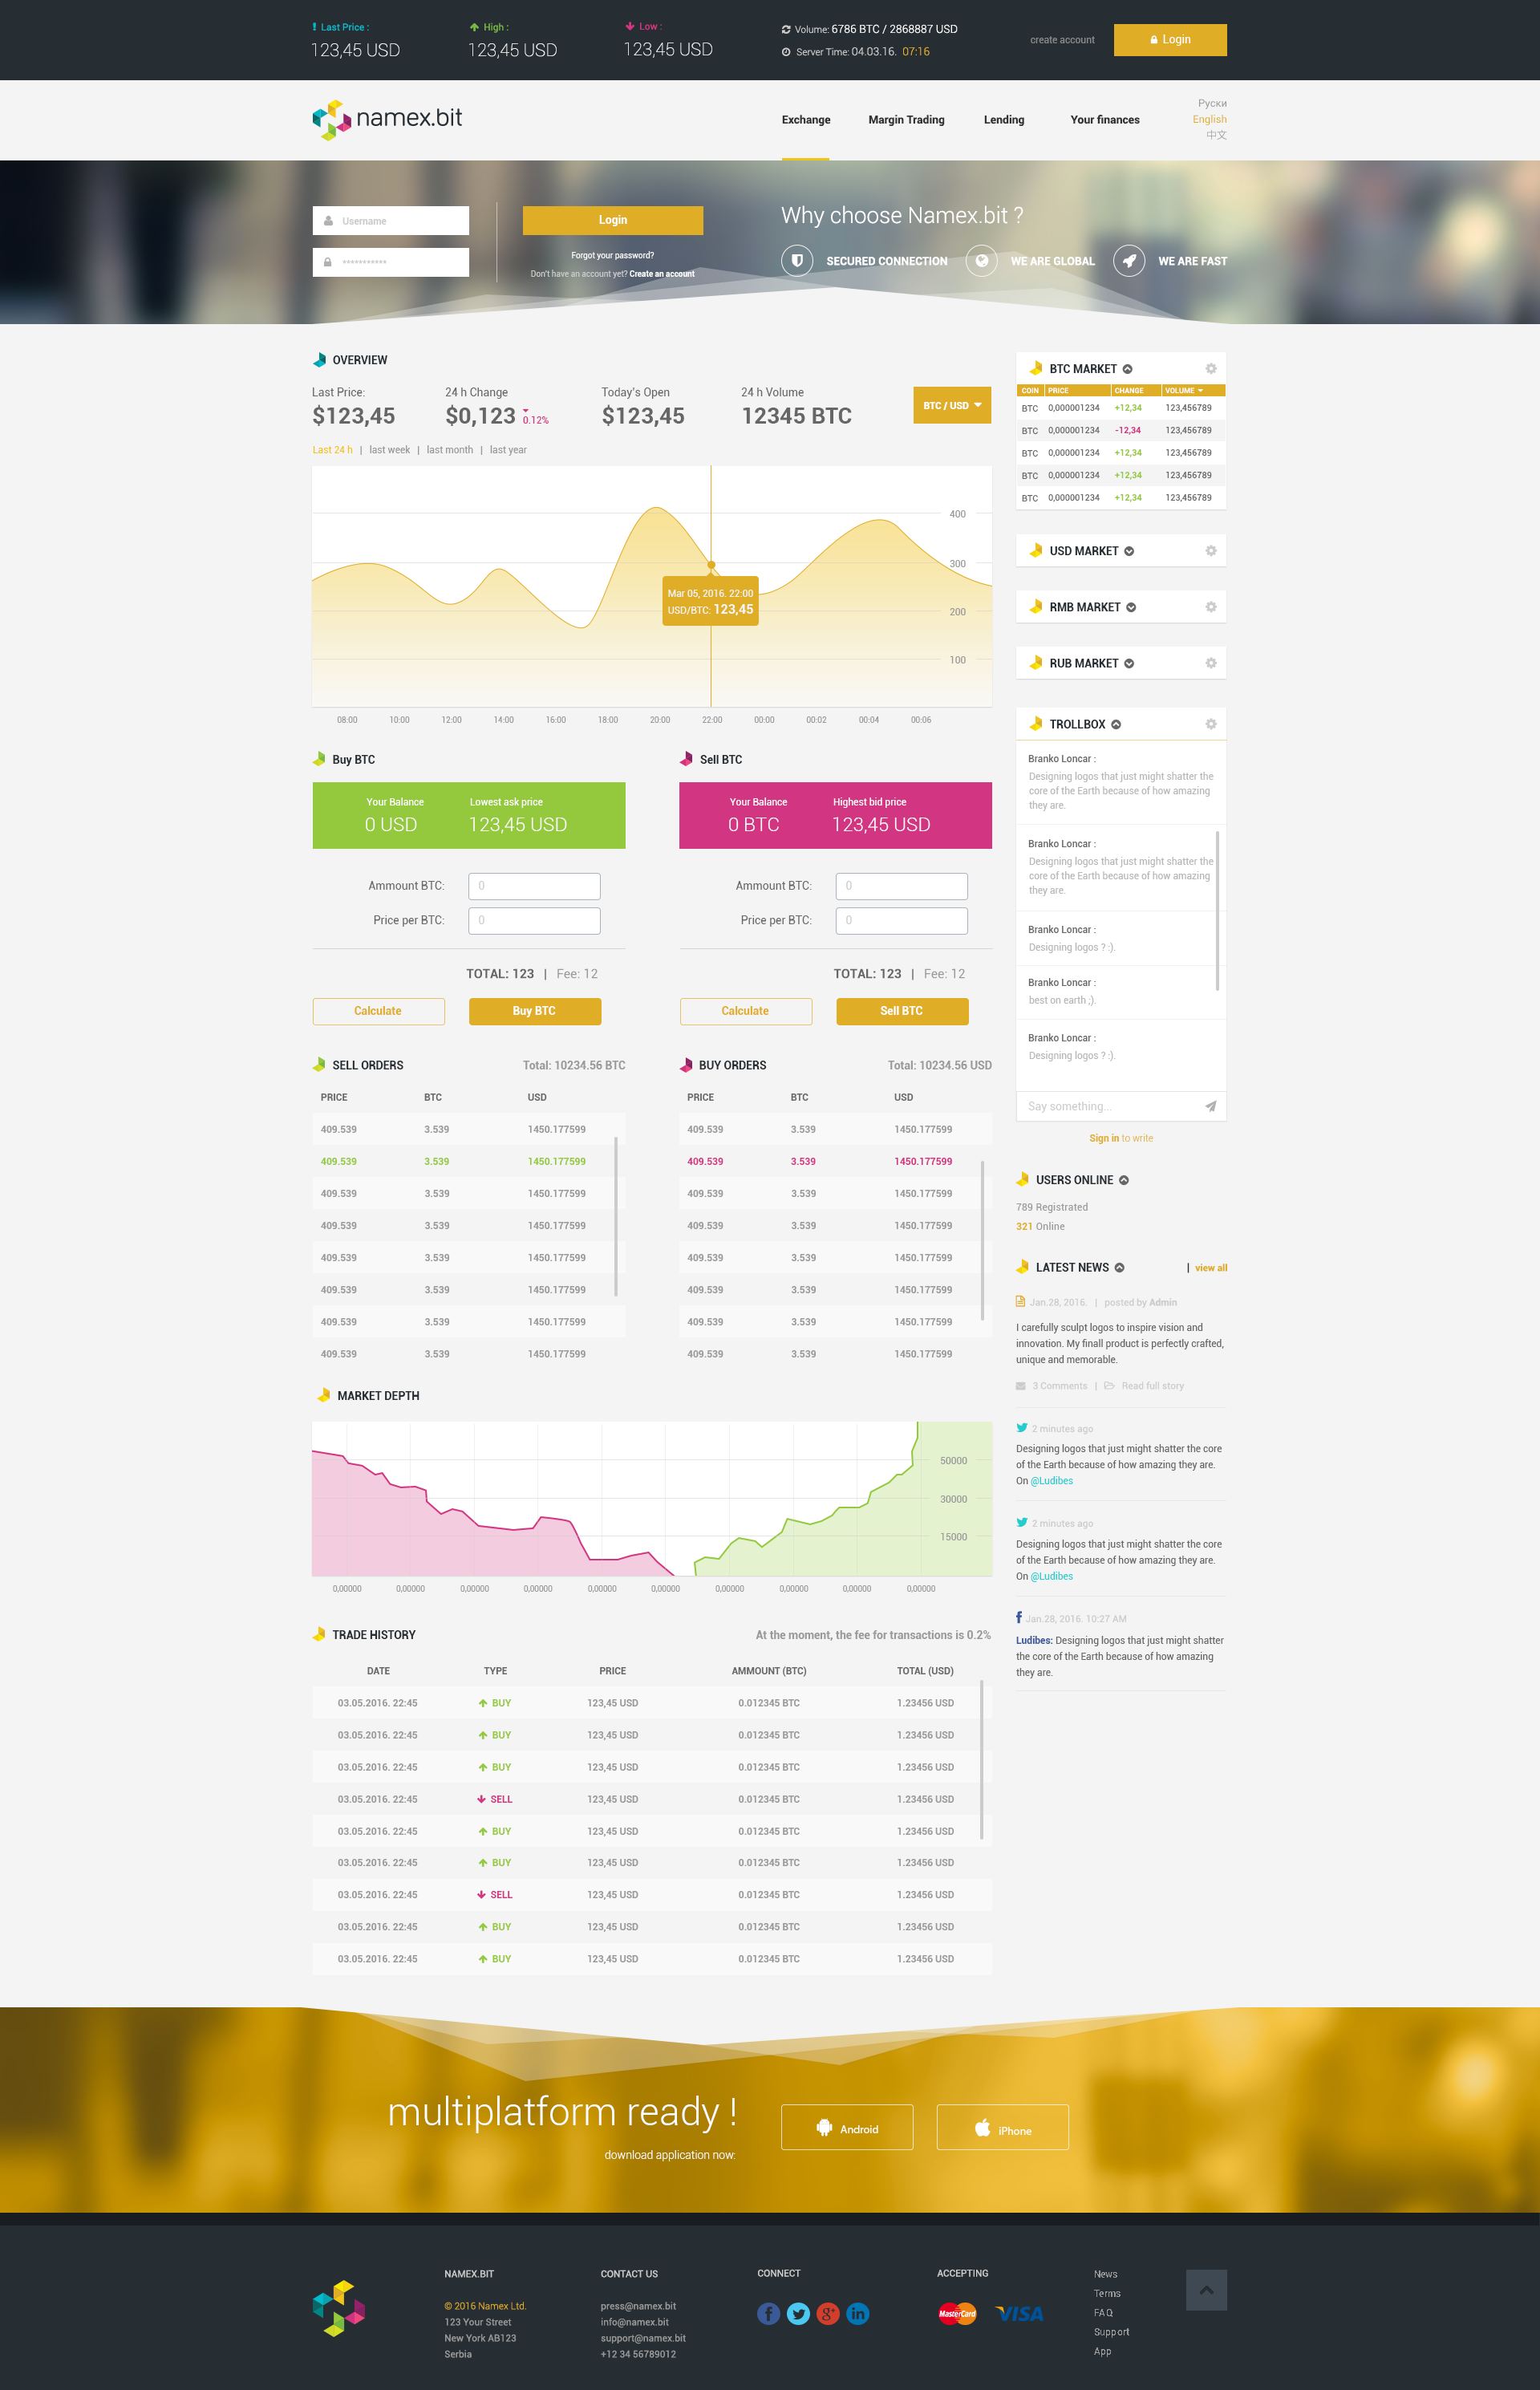Click Forgot your password link
The height and width of the screenshot is (2390, 1540).
point(612,255)
